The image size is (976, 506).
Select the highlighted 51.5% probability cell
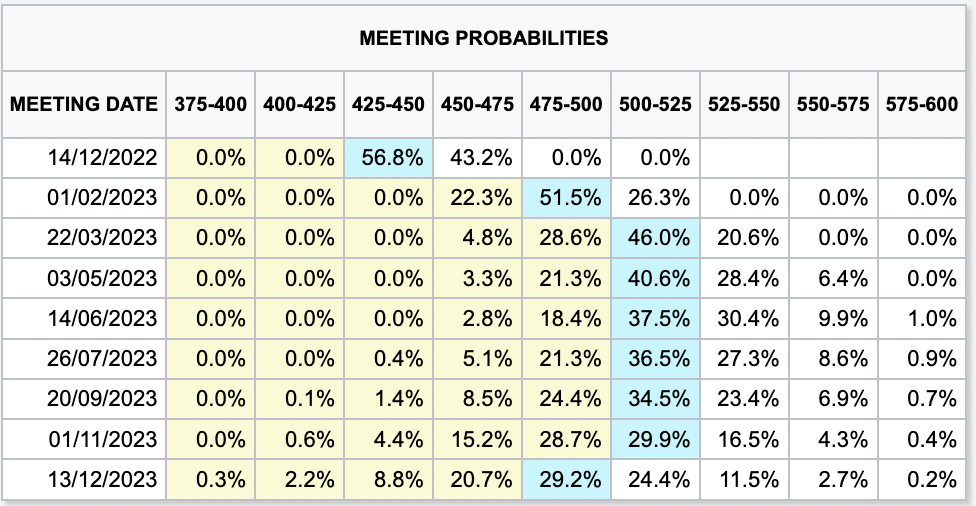pyautogui.click(x=566, y=198)
